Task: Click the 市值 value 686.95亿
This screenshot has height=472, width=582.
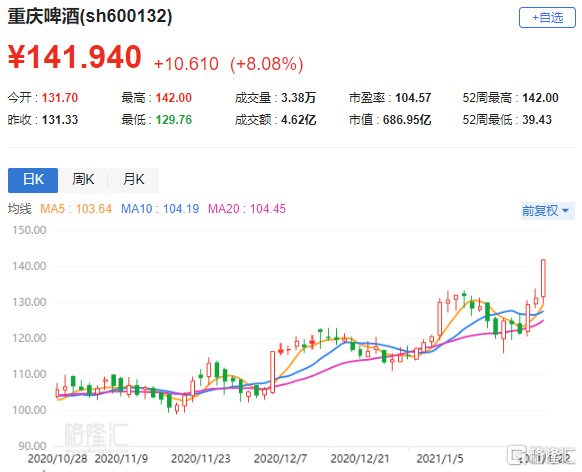Action: coord(406,120)
